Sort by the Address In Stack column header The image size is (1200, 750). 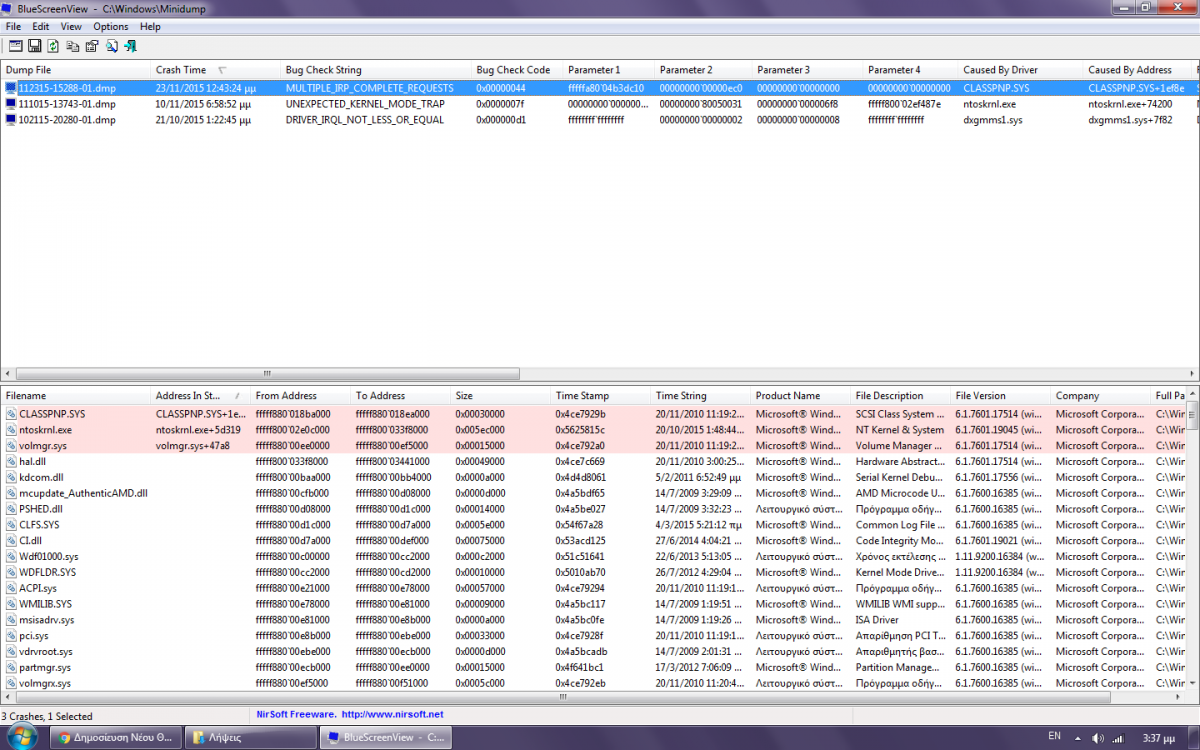tap(186, 396)
